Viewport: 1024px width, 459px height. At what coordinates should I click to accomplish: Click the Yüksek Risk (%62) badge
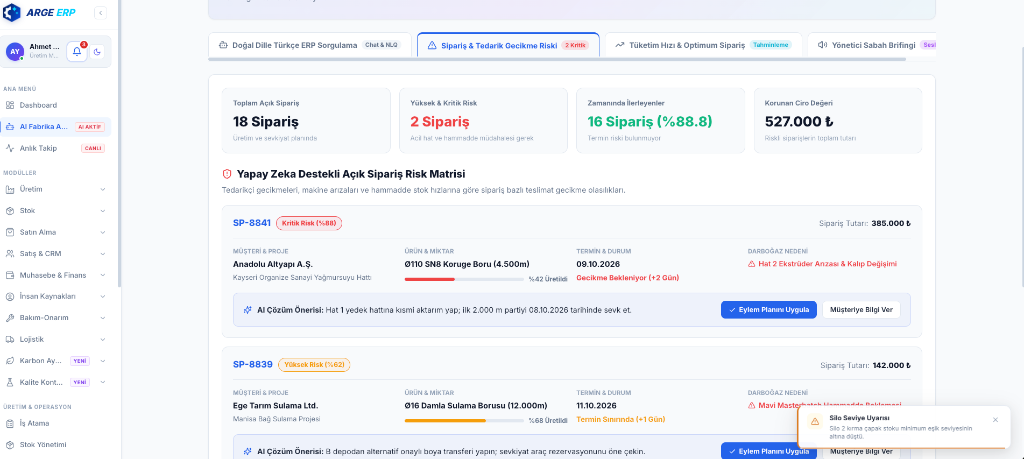(314, 364)
